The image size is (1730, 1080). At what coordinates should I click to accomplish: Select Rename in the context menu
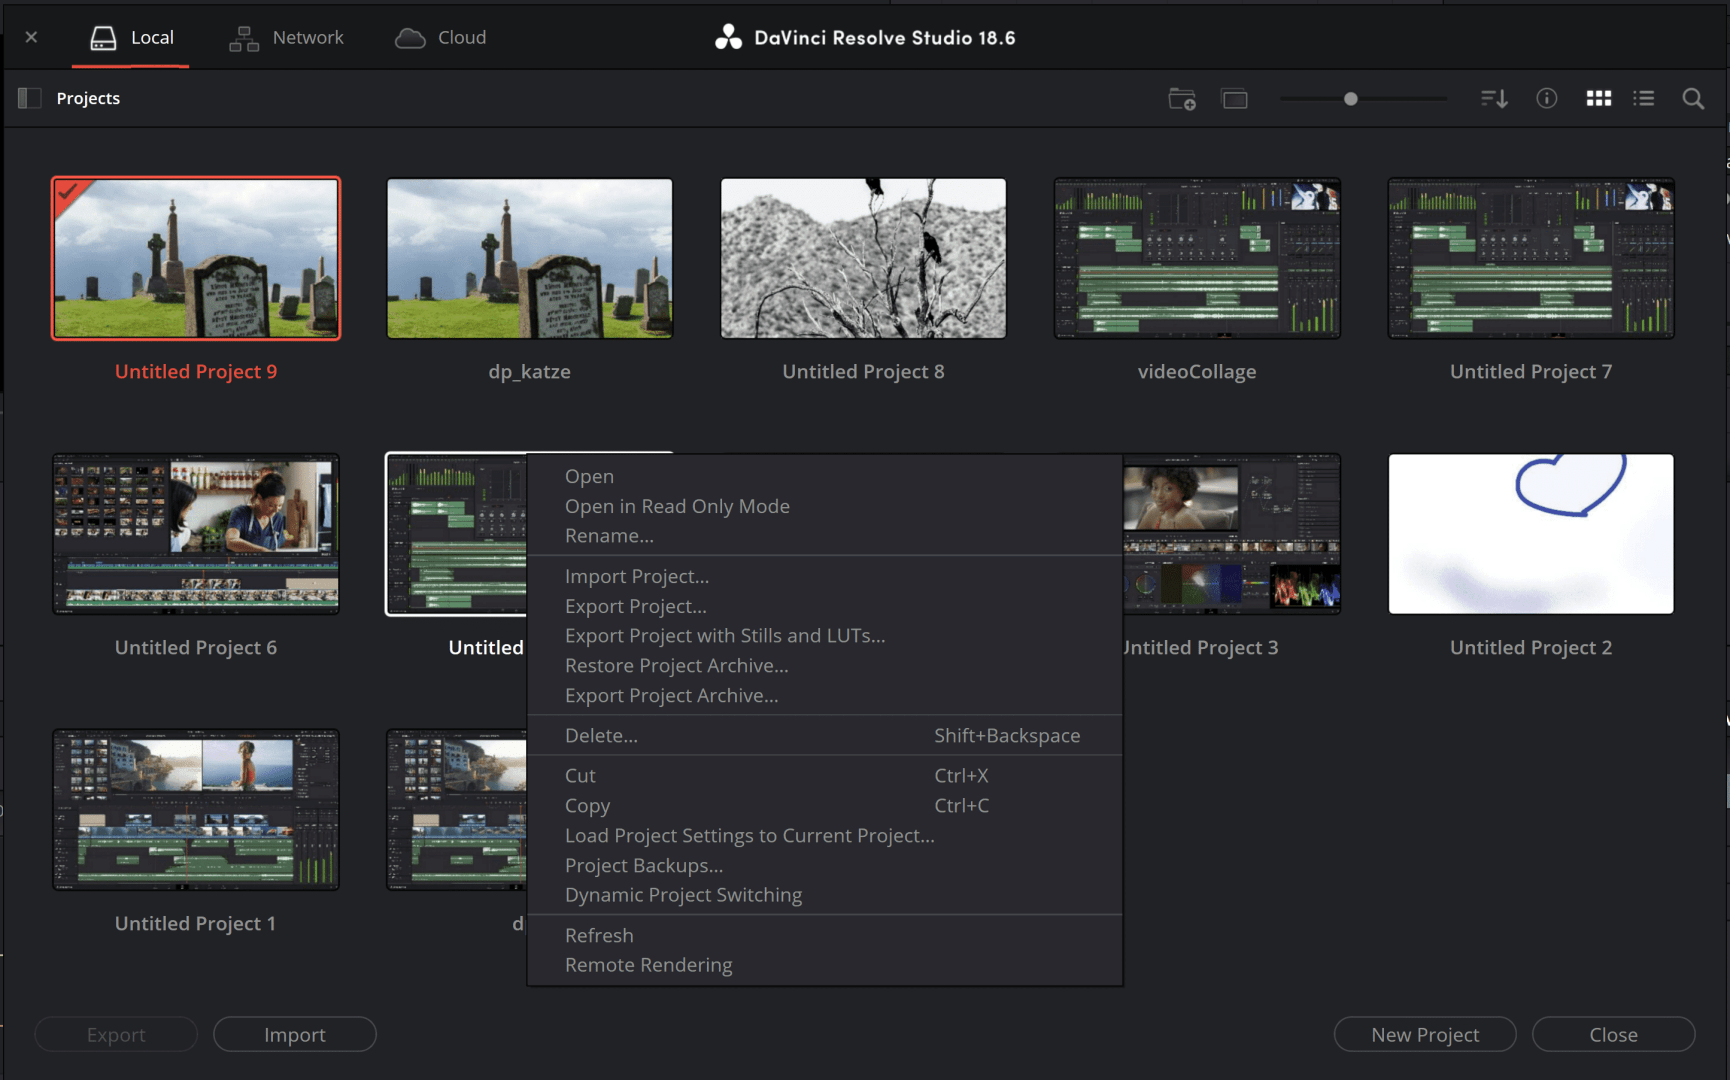tap(609, 535)
